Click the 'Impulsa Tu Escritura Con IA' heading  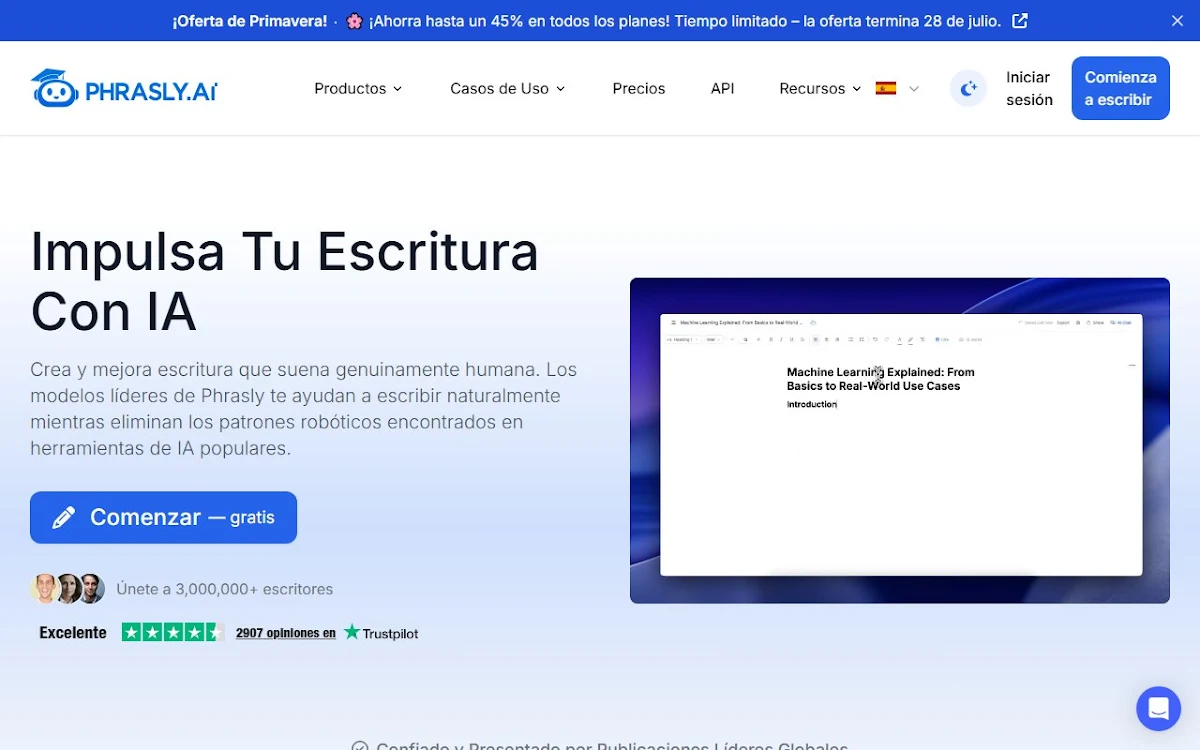point(285,281)
